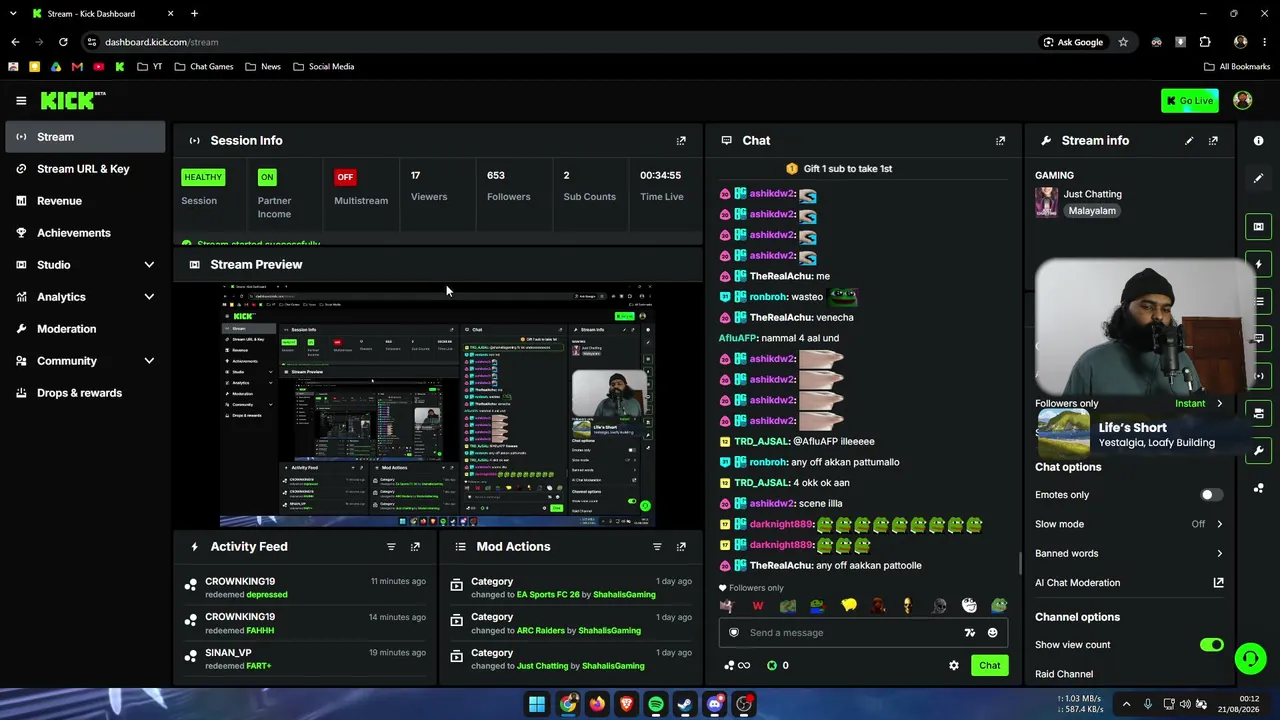Open the Social Media bookmark folder

(324, 67)
